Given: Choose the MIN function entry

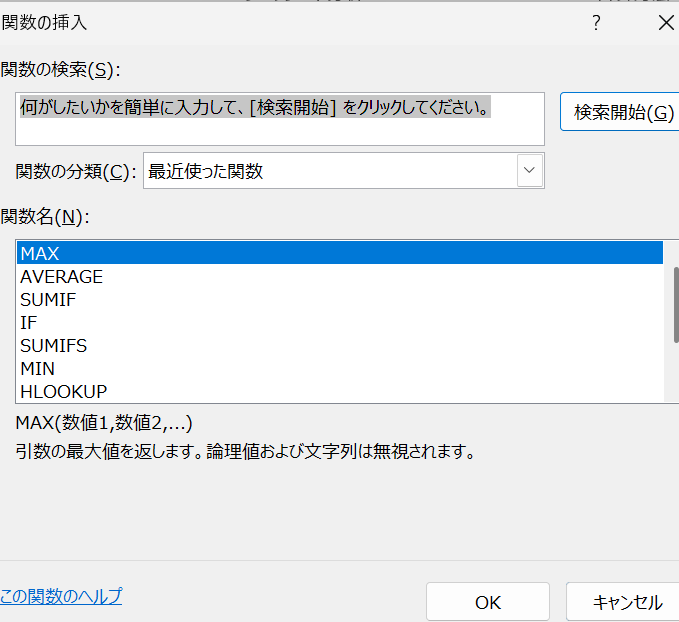Looking at the screenshot, I should (38, 369).
